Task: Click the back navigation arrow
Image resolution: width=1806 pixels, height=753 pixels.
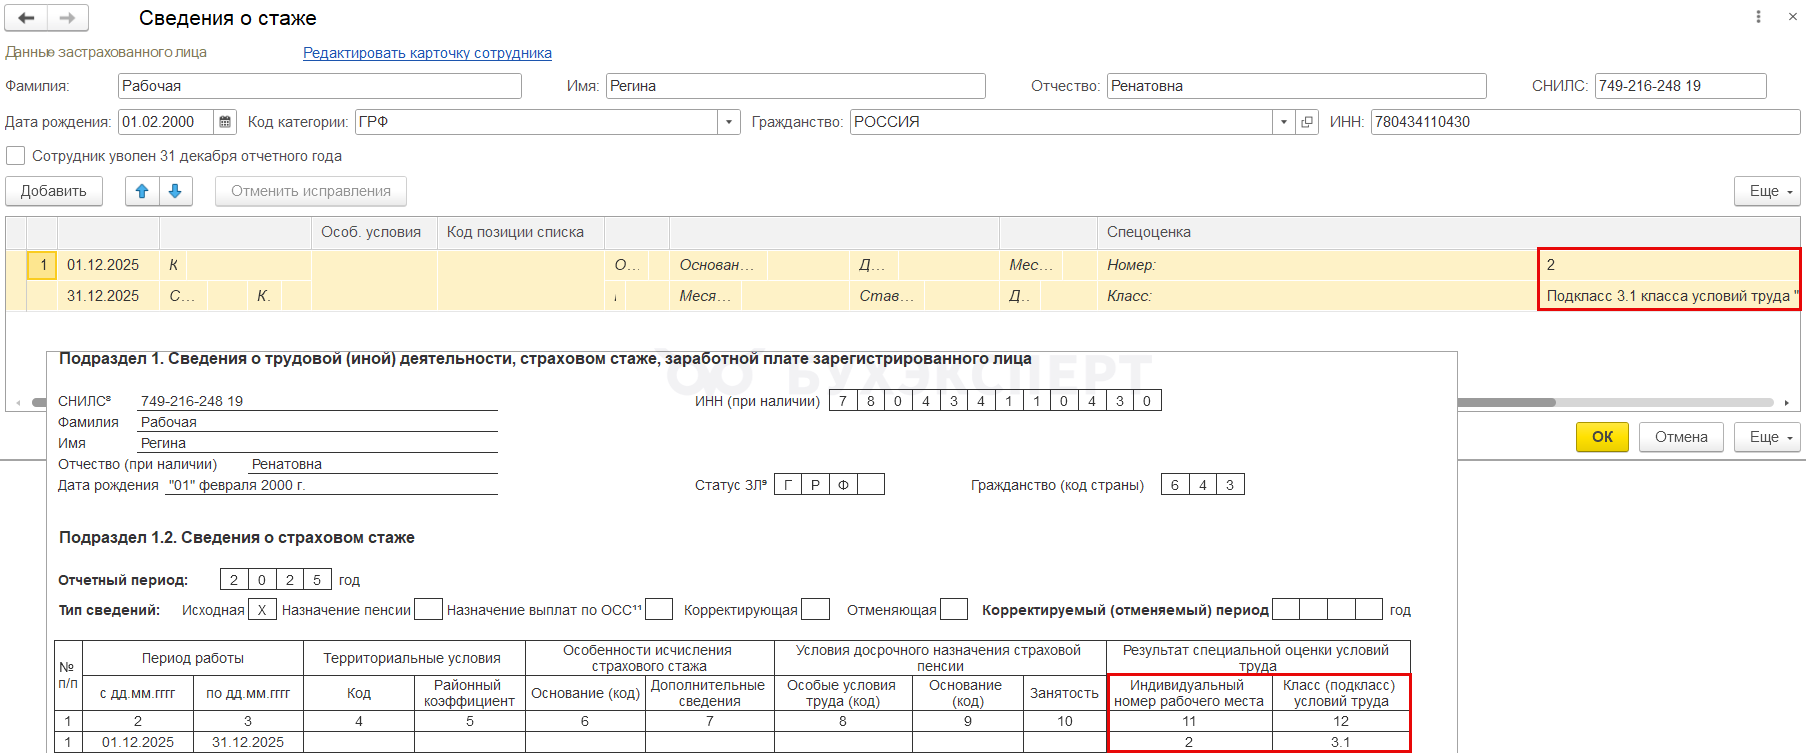Action: (x=27, y=18)
